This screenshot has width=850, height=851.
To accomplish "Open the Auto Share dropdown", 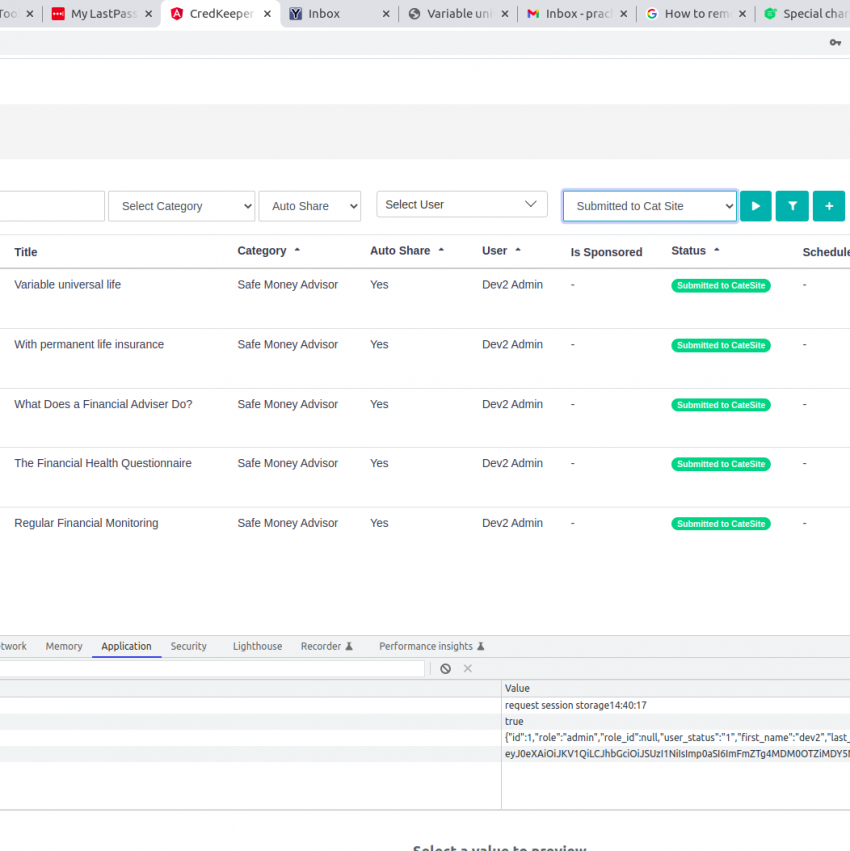I will (309, 206).
